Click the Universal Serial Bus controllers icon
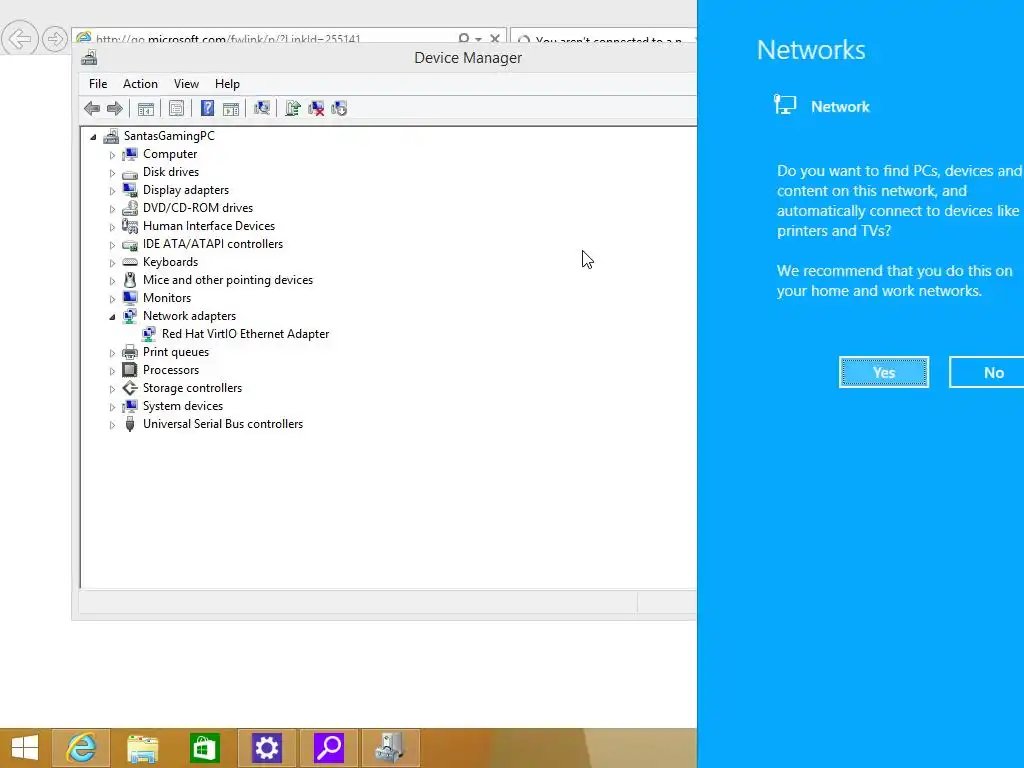This screenshot has height=768, width=1024. point(130,424)
